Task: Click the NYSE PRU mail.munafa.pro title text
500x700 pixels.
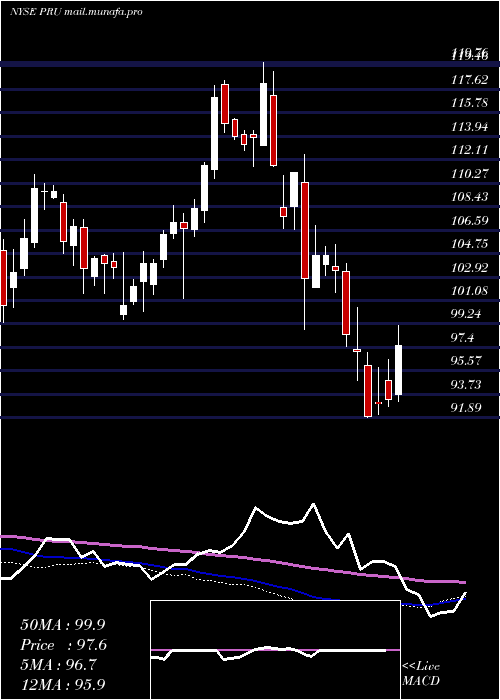Action: pyautogui.click(x=76, y=12)
